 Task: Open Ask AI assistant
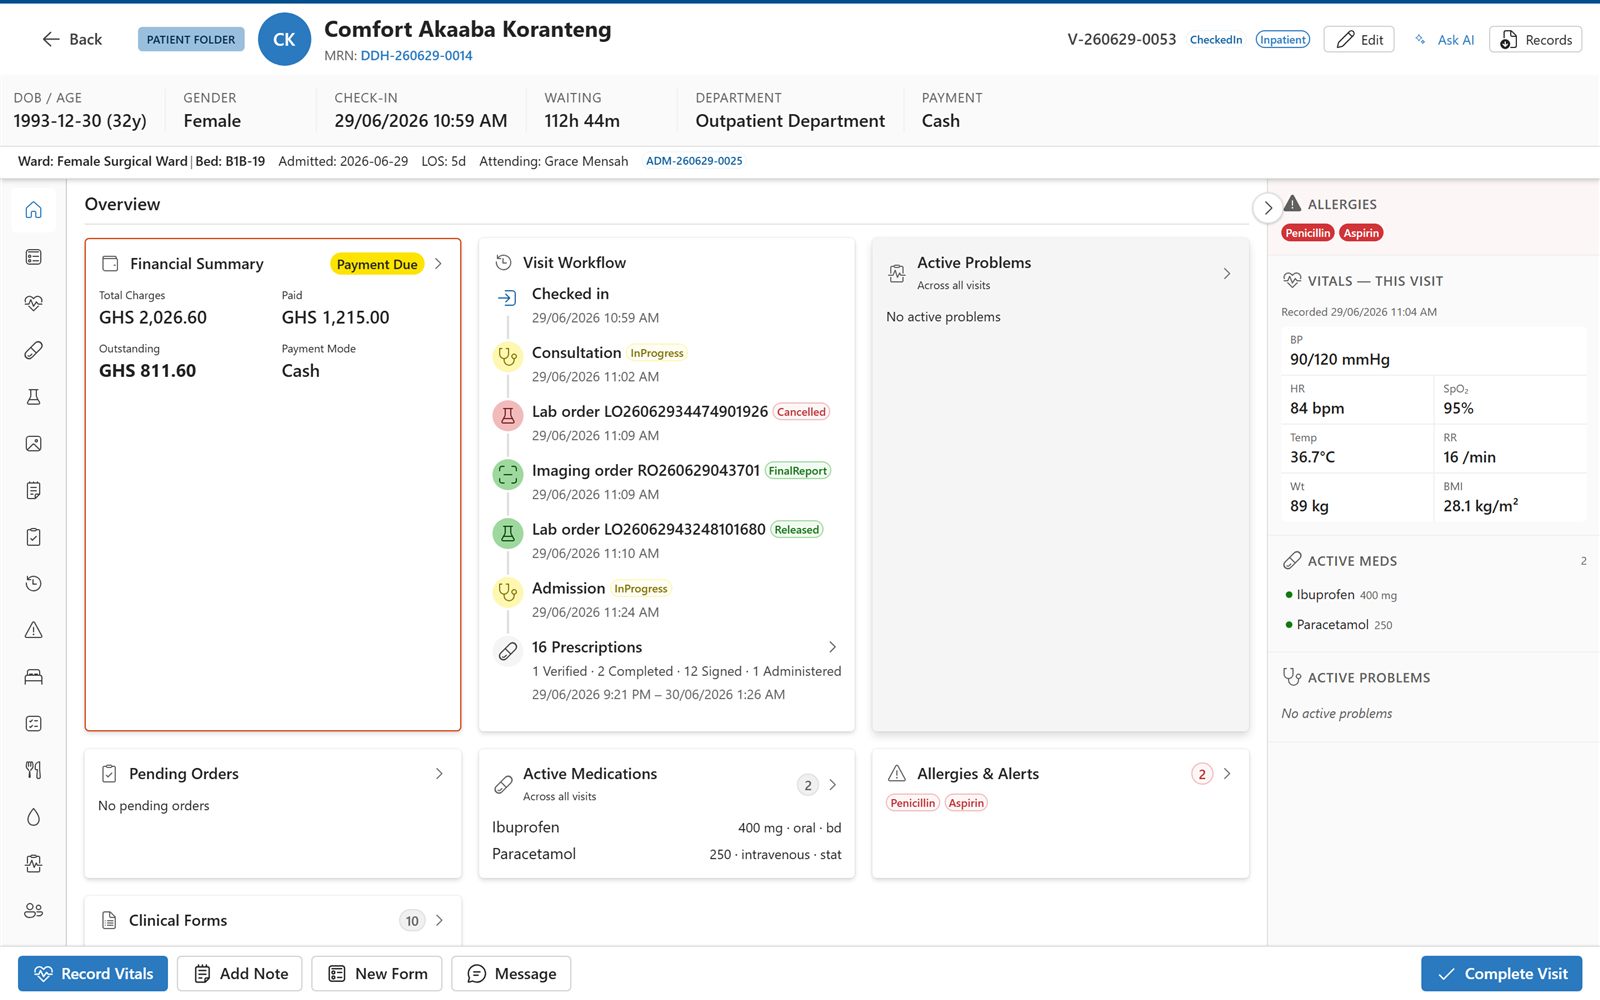(x=1444, y=40)
